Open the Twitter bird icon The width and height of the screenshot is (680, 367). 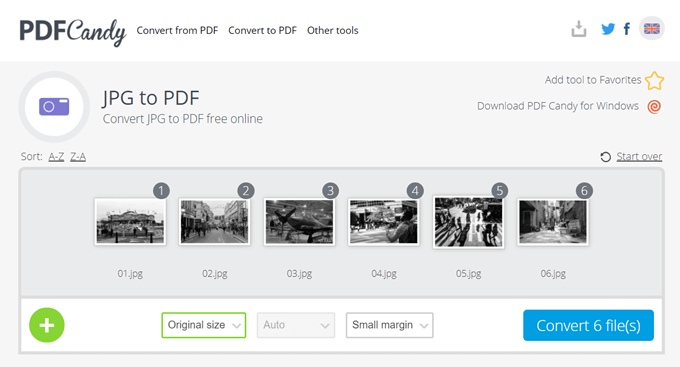[x=608, y=29]
